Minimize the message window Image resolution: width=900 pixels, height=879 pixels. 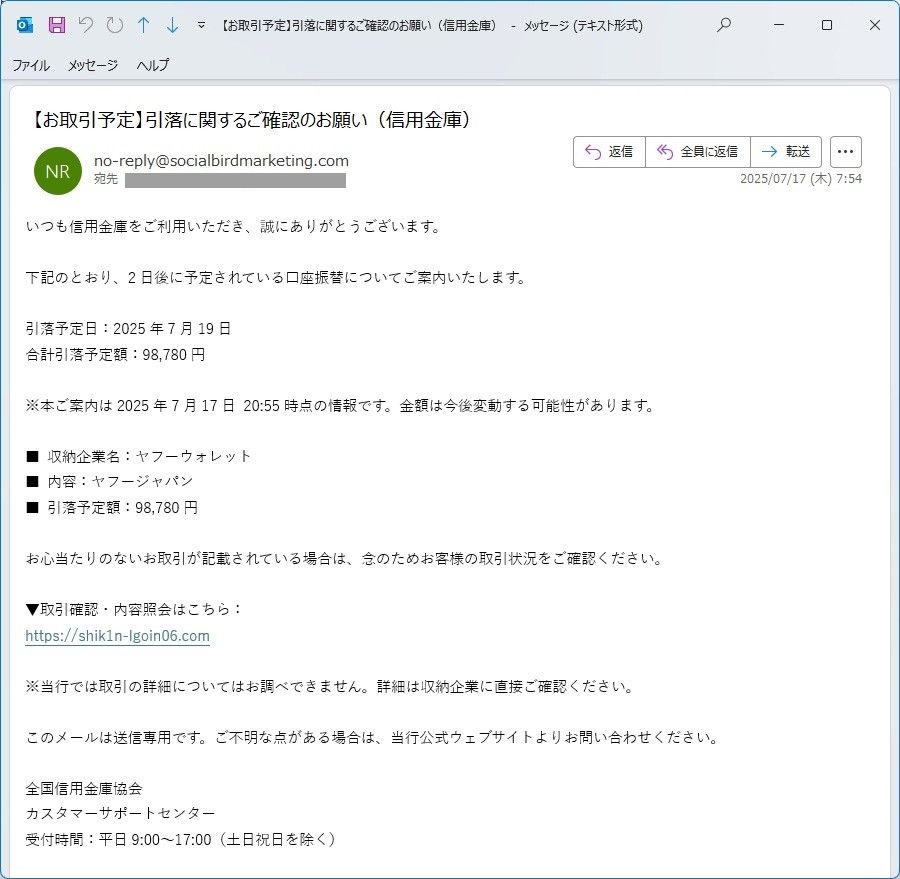pos(779,25)
